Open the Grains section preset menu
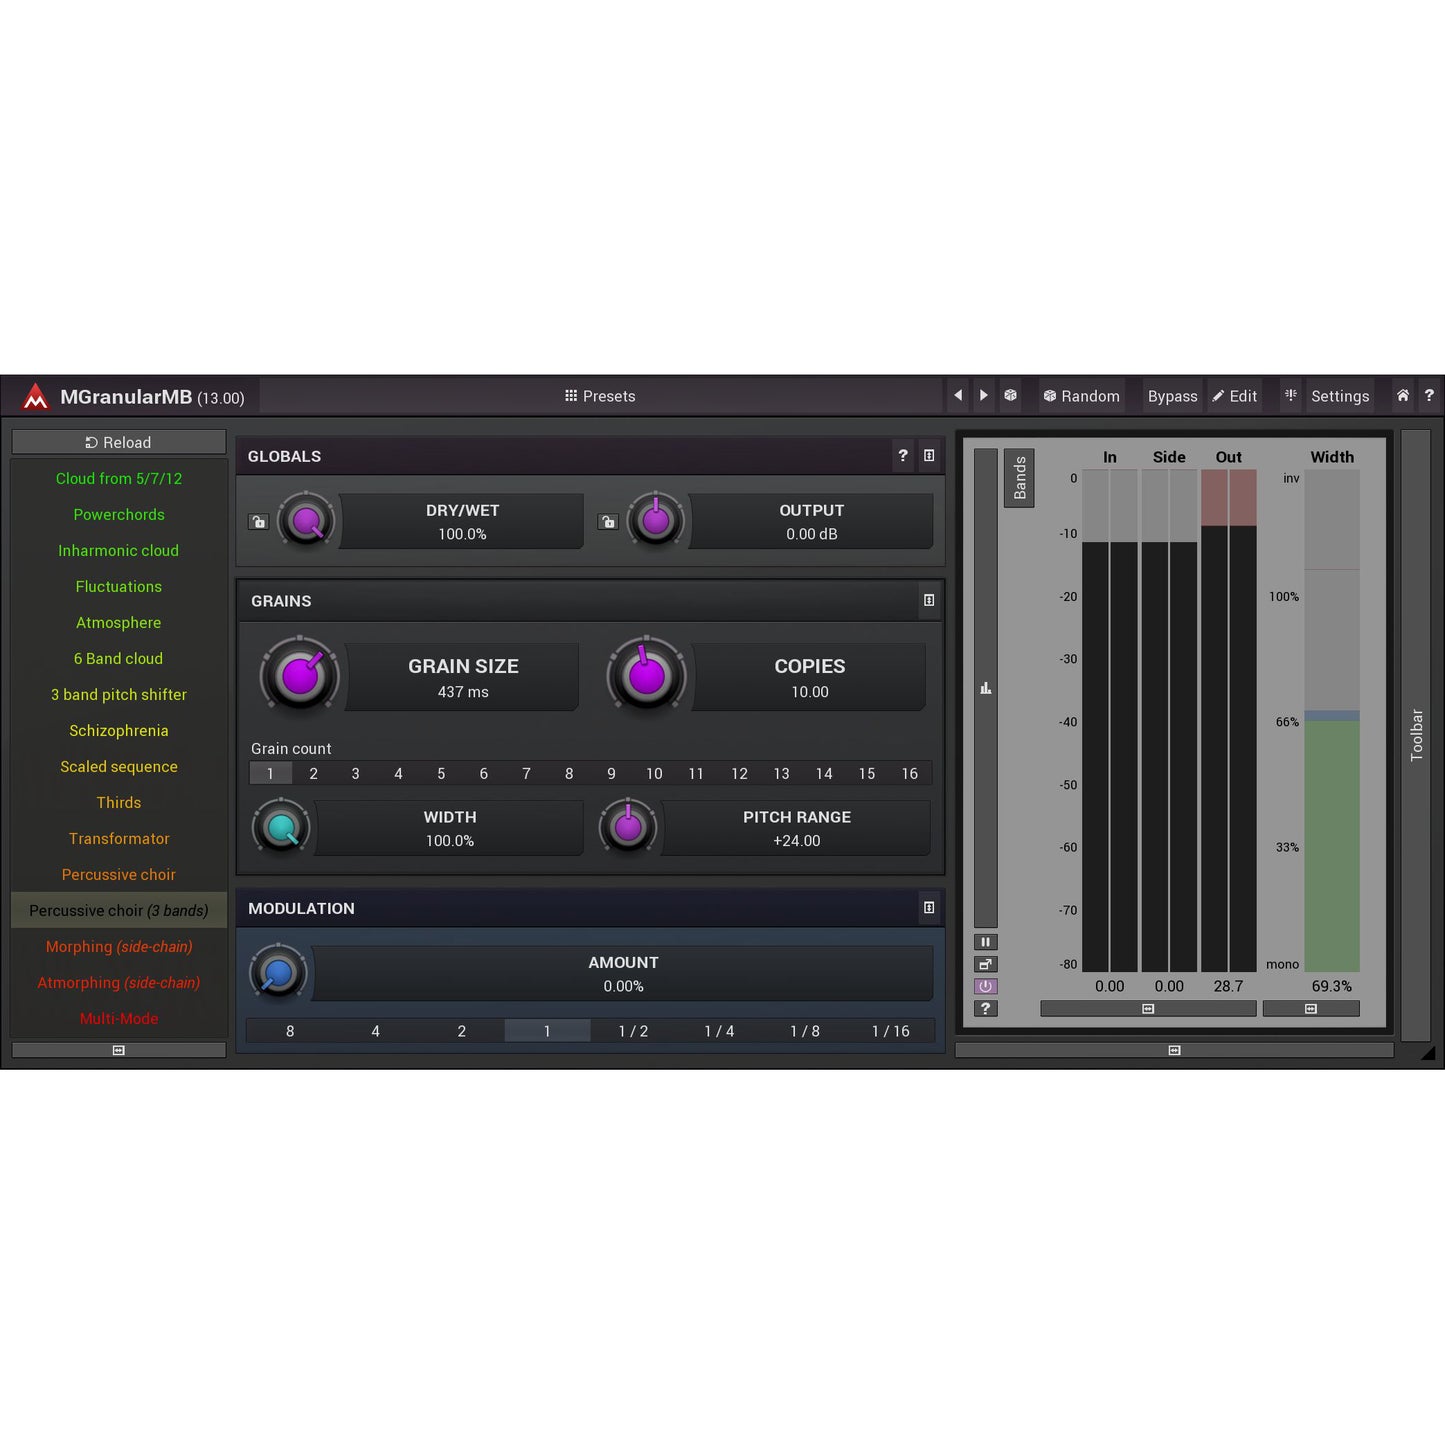Screen dimensions: 1445x1445 (929, 601)
